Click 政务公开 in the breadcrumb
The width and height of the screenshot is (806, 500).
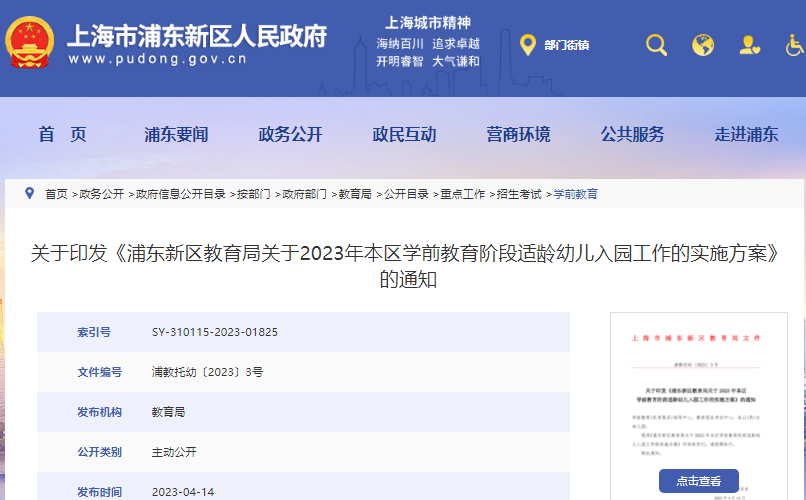coord(101,194)
